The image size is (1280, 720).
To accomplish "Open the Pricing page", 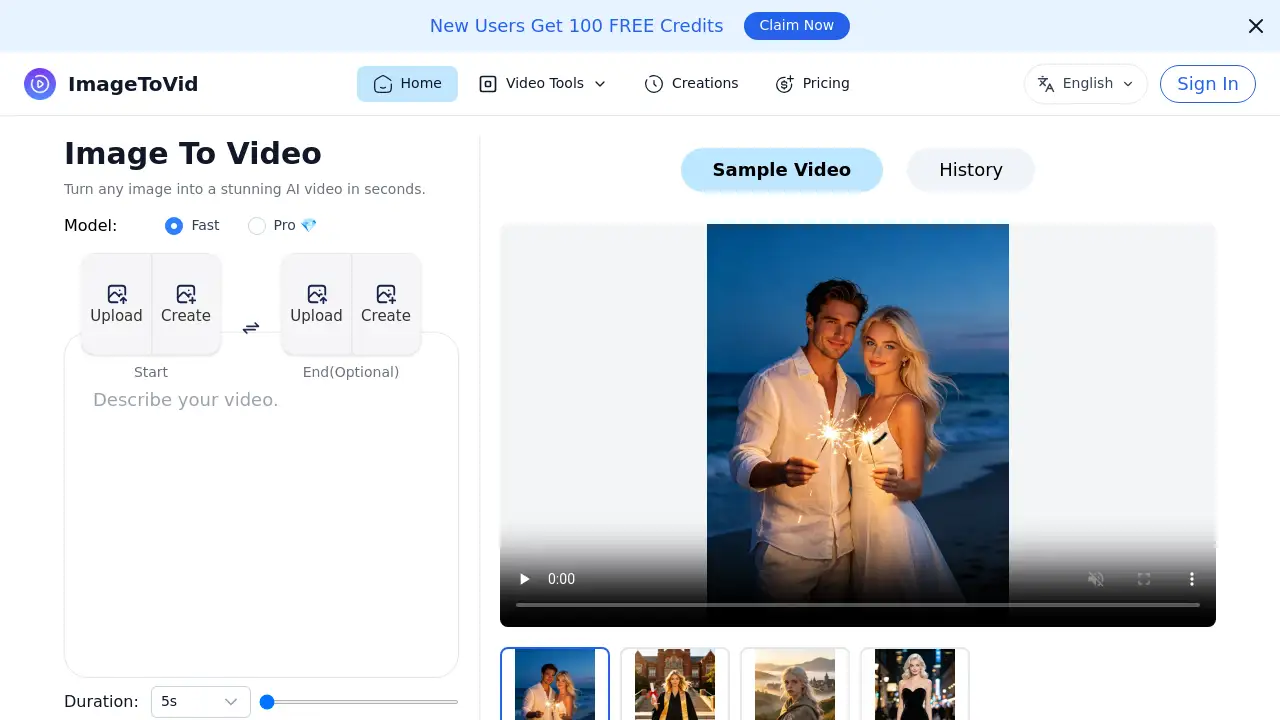I will tap(813, 84).
